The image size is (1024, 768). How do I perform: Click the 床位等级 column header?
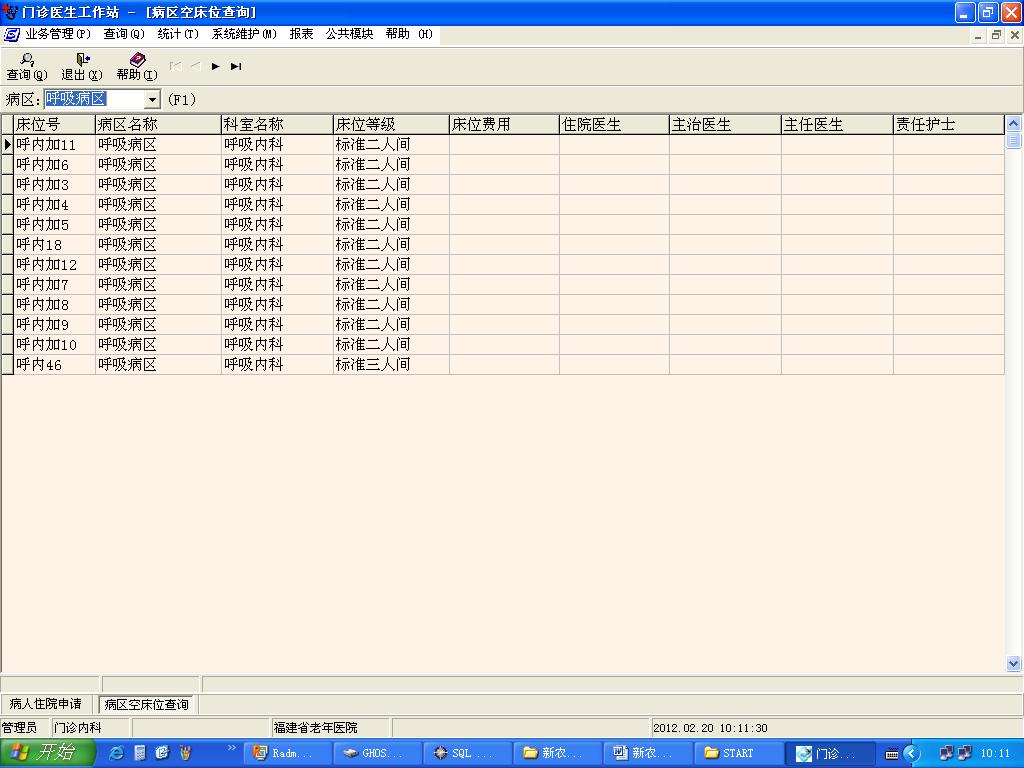coord(391,124)
